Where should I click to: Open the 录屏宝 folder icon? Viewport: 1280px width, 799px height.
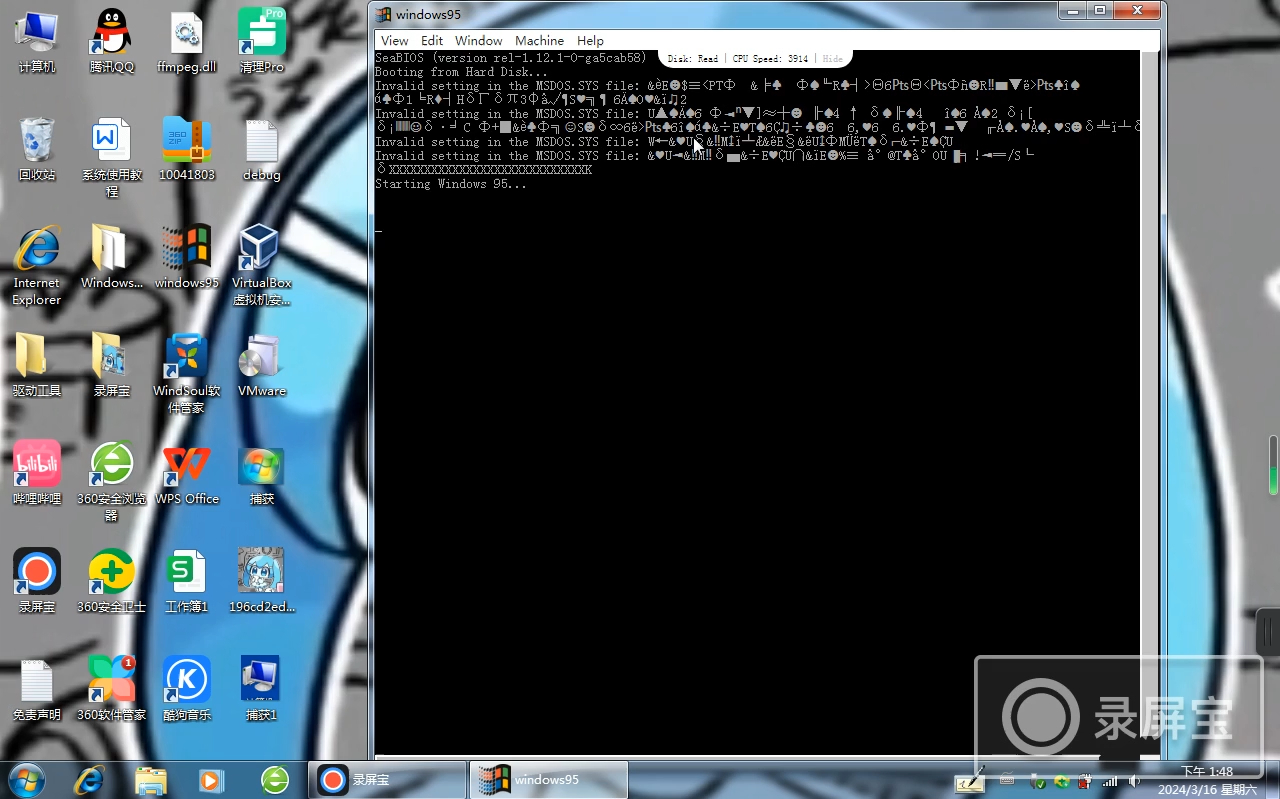[111, 366]
